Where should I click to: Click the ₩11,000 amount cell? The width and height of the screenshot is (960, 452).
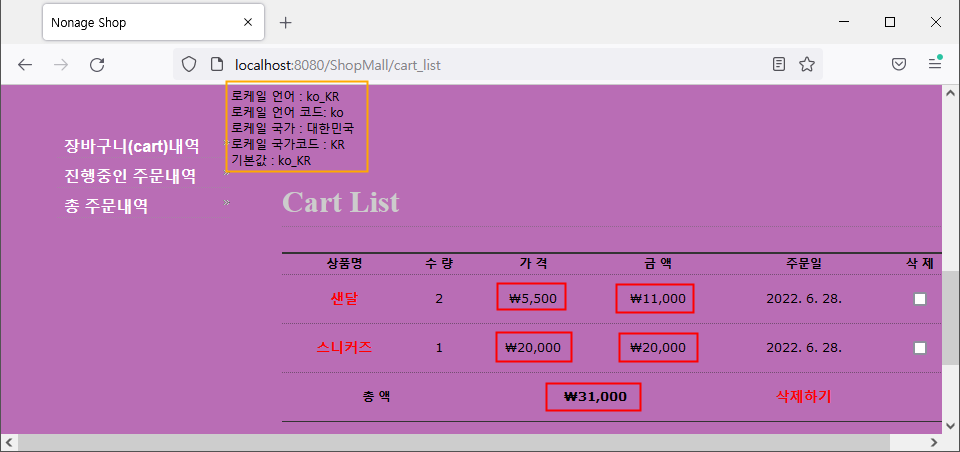point(658,299)
